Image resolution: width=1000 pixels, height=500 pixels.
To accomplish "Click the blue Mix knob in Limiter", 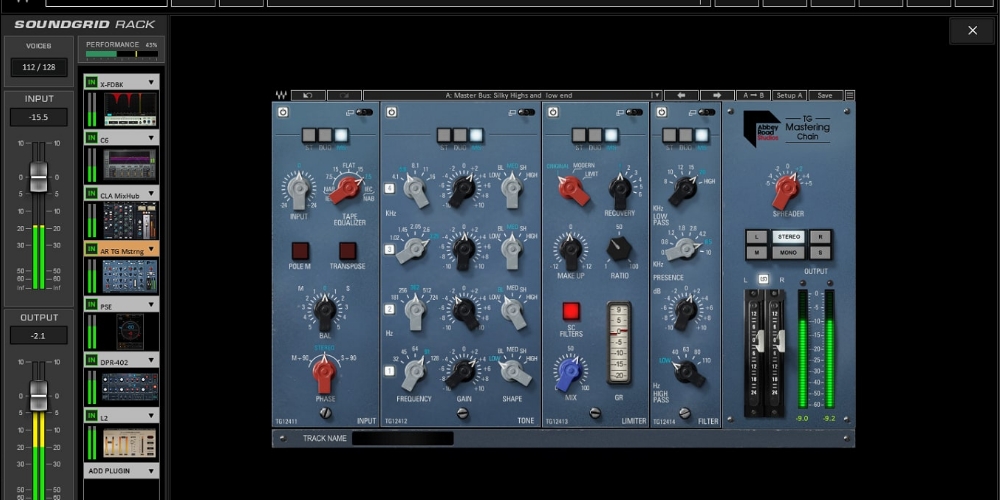I will tap(569, 373).
